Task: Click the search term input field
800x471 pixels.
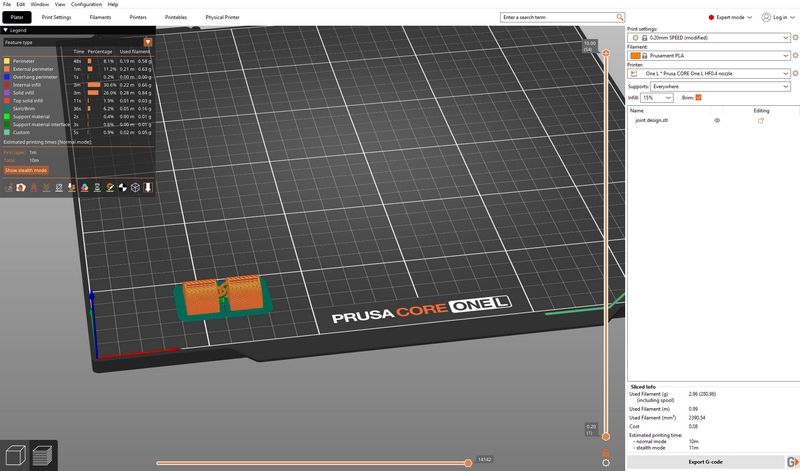Action: click(x=558, y=17)
